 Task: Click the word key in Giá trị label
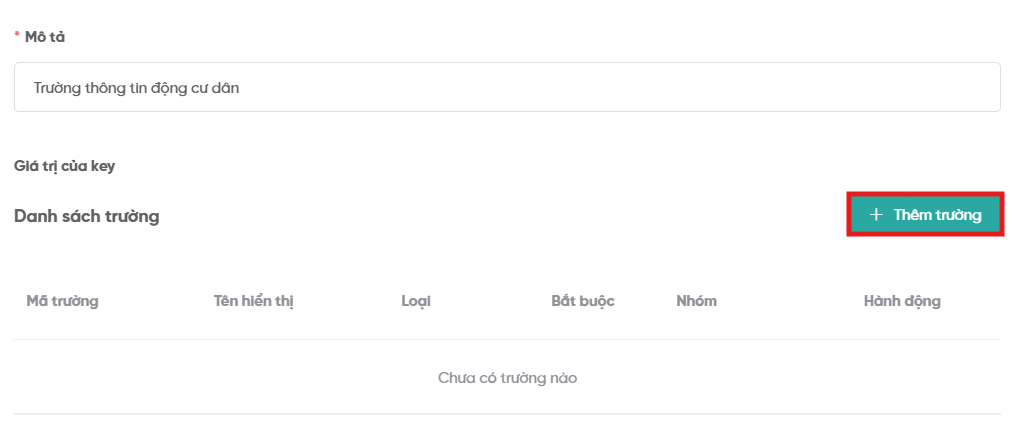click(x=102, y=166)
